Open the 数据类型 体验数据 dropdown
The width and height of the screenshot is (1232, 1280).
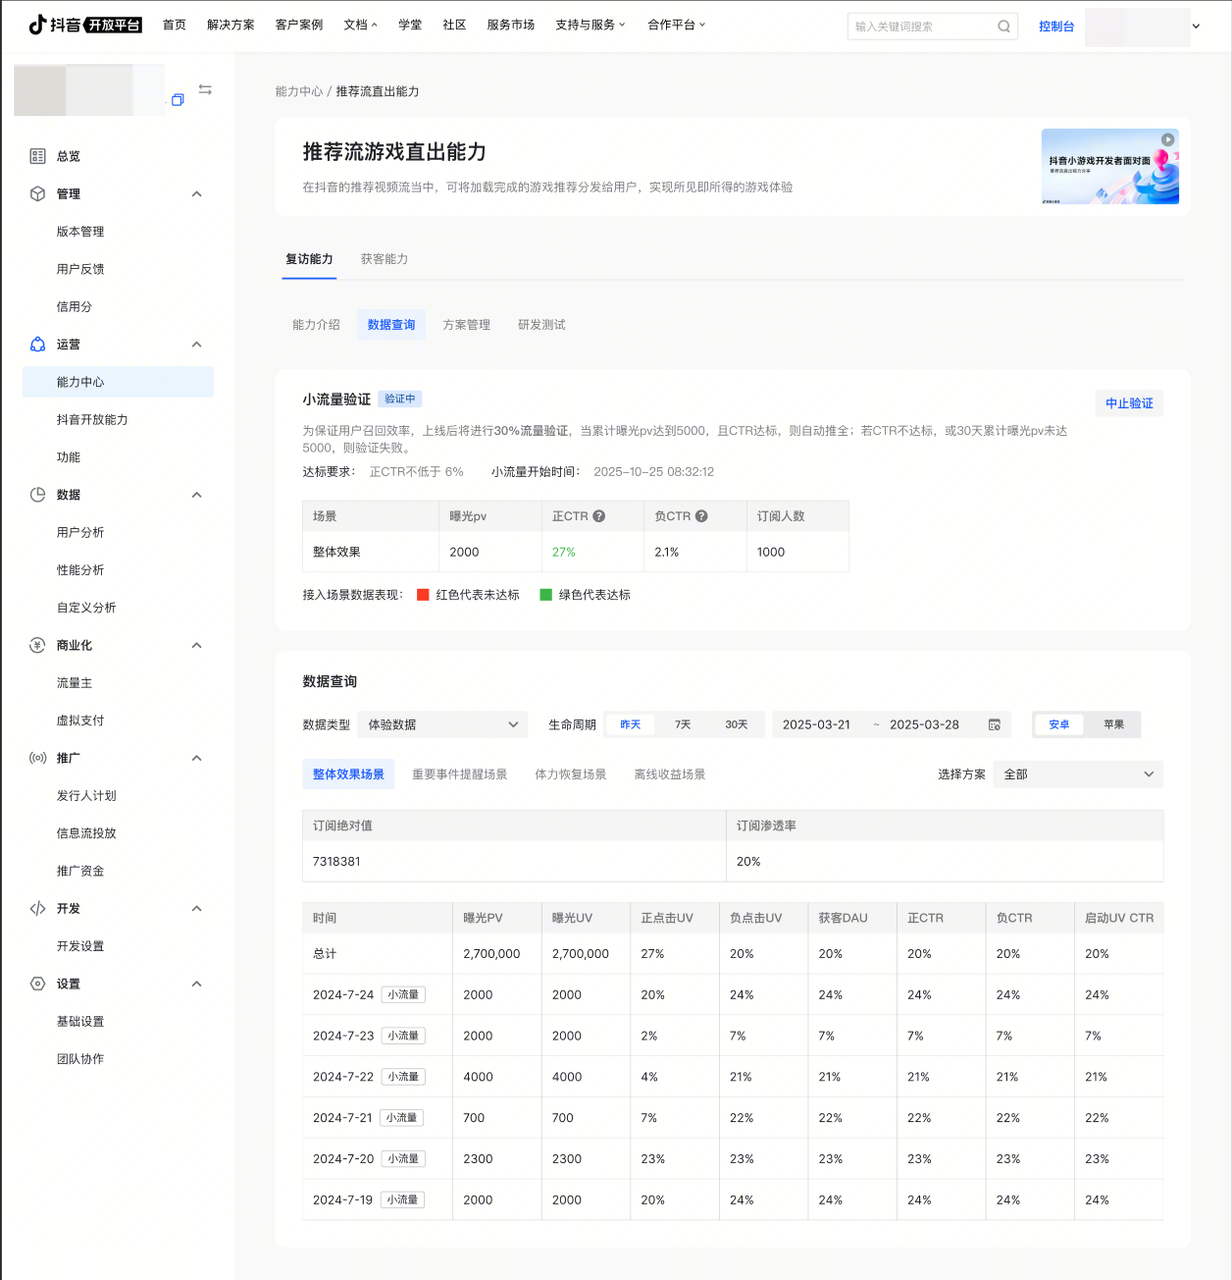[x=442, y=725]
